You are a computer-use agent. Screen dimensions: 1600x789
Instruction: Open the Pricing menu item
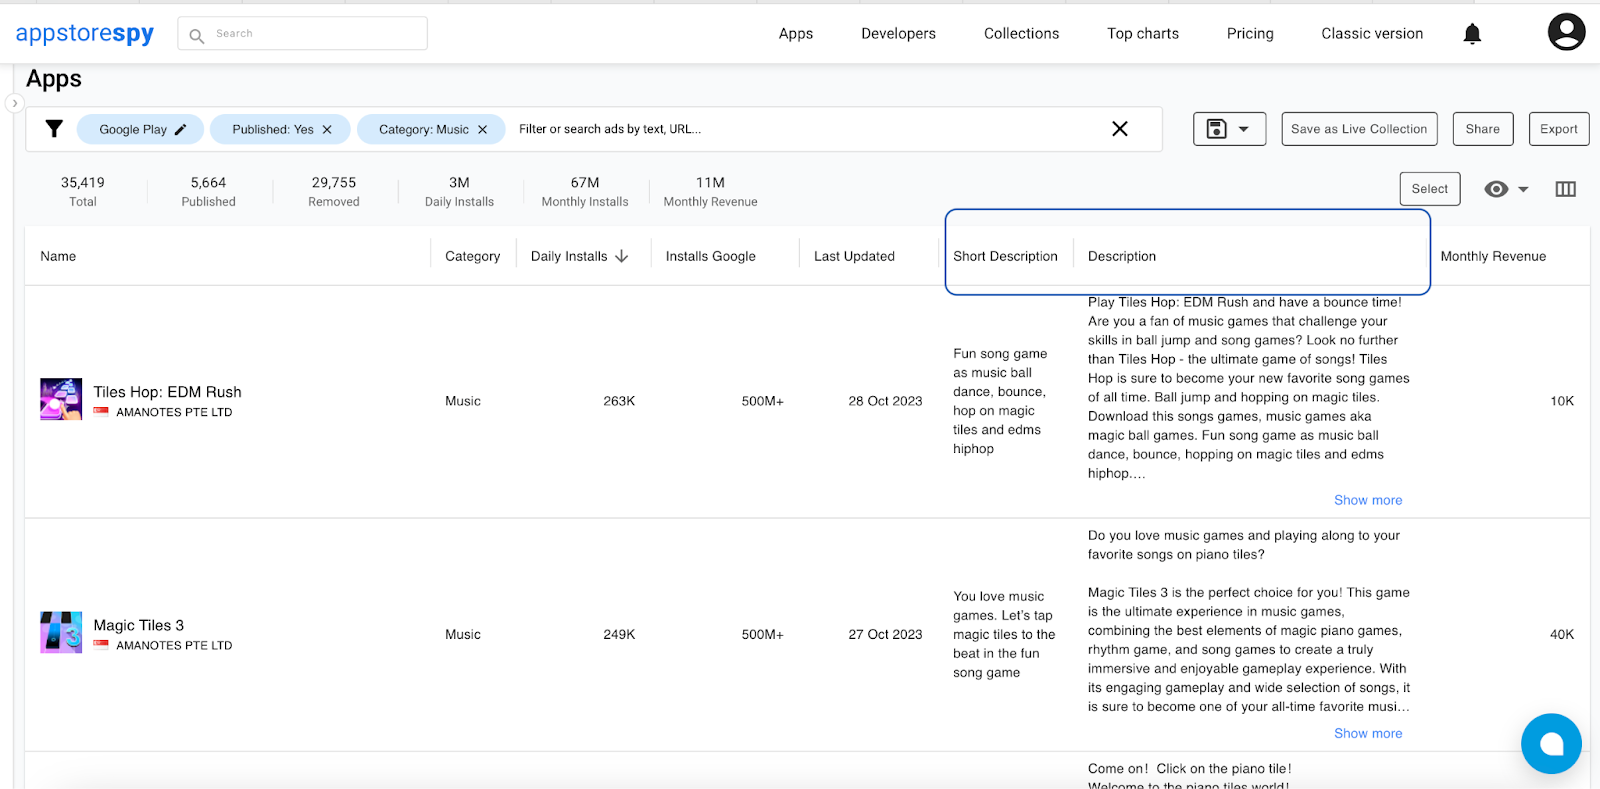(1250, 33)
